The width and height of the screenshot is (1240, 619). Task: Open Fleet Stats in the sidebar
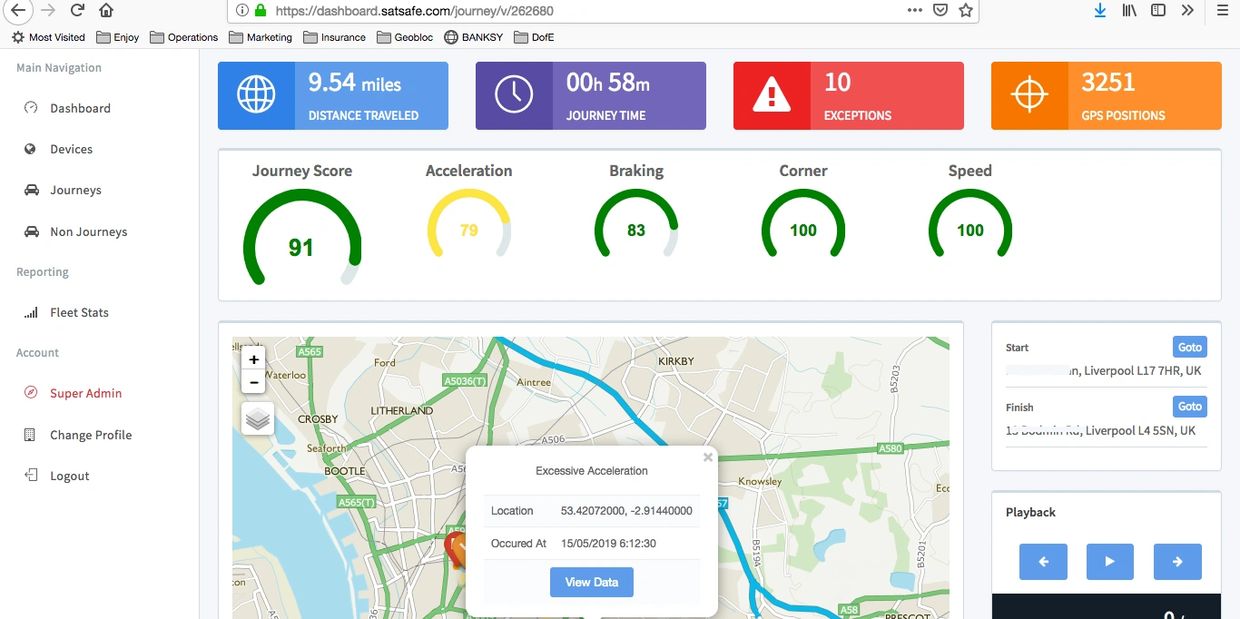click(79, 312)
